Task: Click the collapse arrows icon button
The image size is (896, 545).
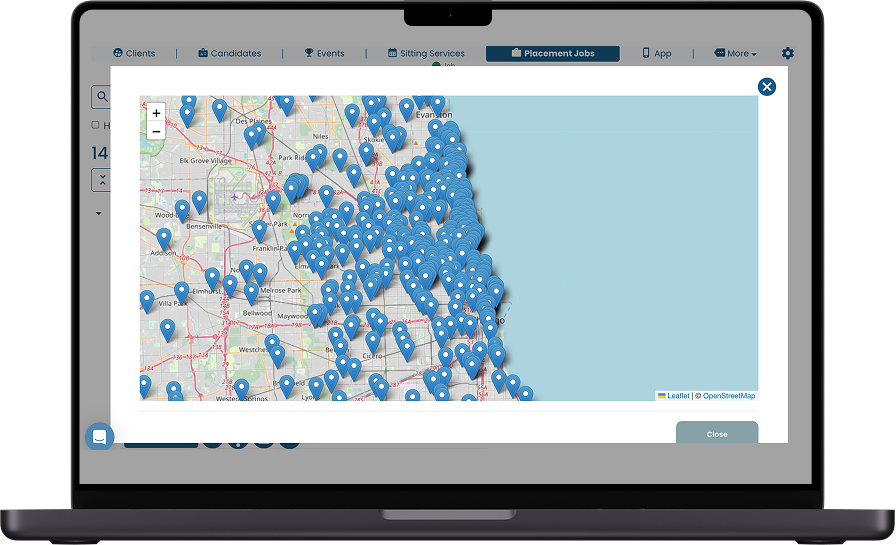Action: (x=102, y=179)
